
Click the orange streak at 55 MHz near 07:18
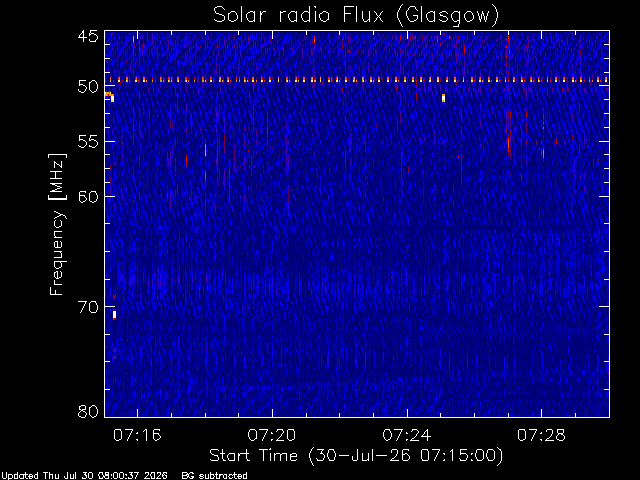coord(205,150)
